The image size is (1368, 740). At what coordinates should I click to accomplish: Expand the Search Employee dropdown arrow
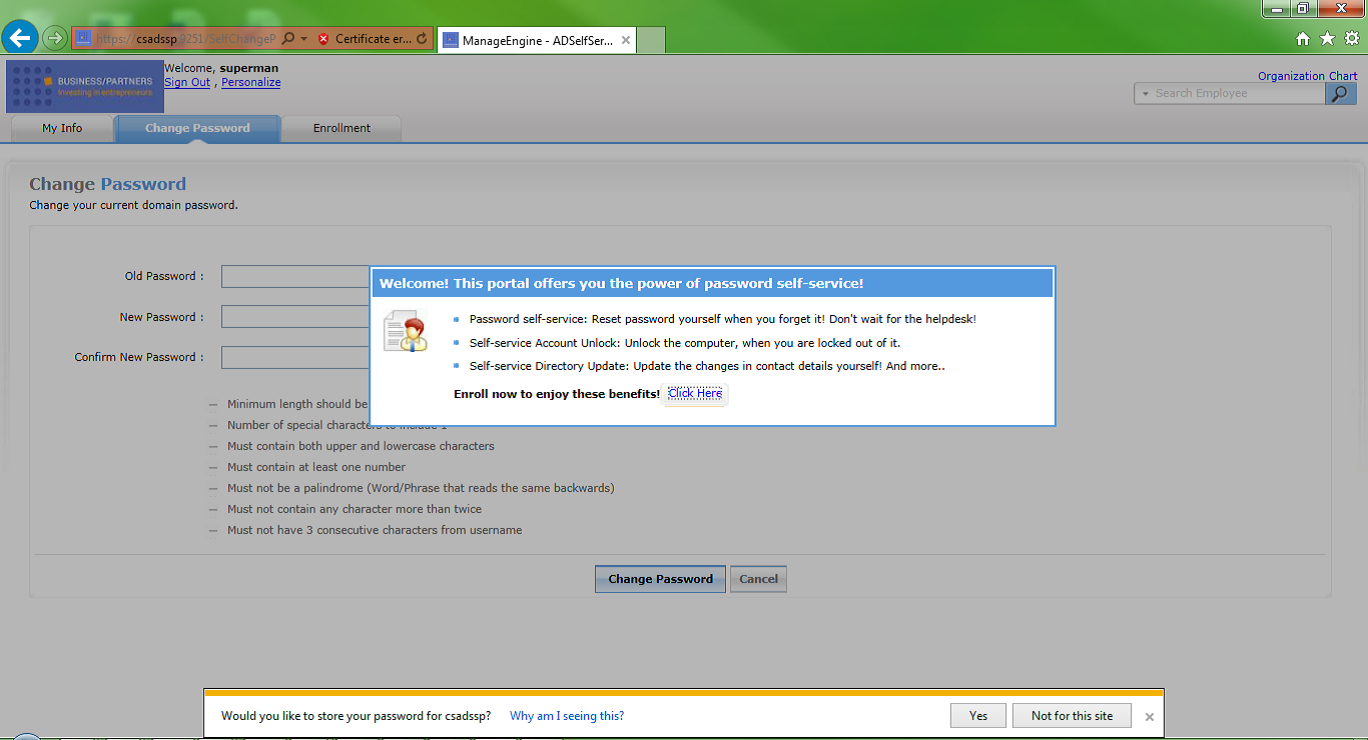coord(1144,93)
